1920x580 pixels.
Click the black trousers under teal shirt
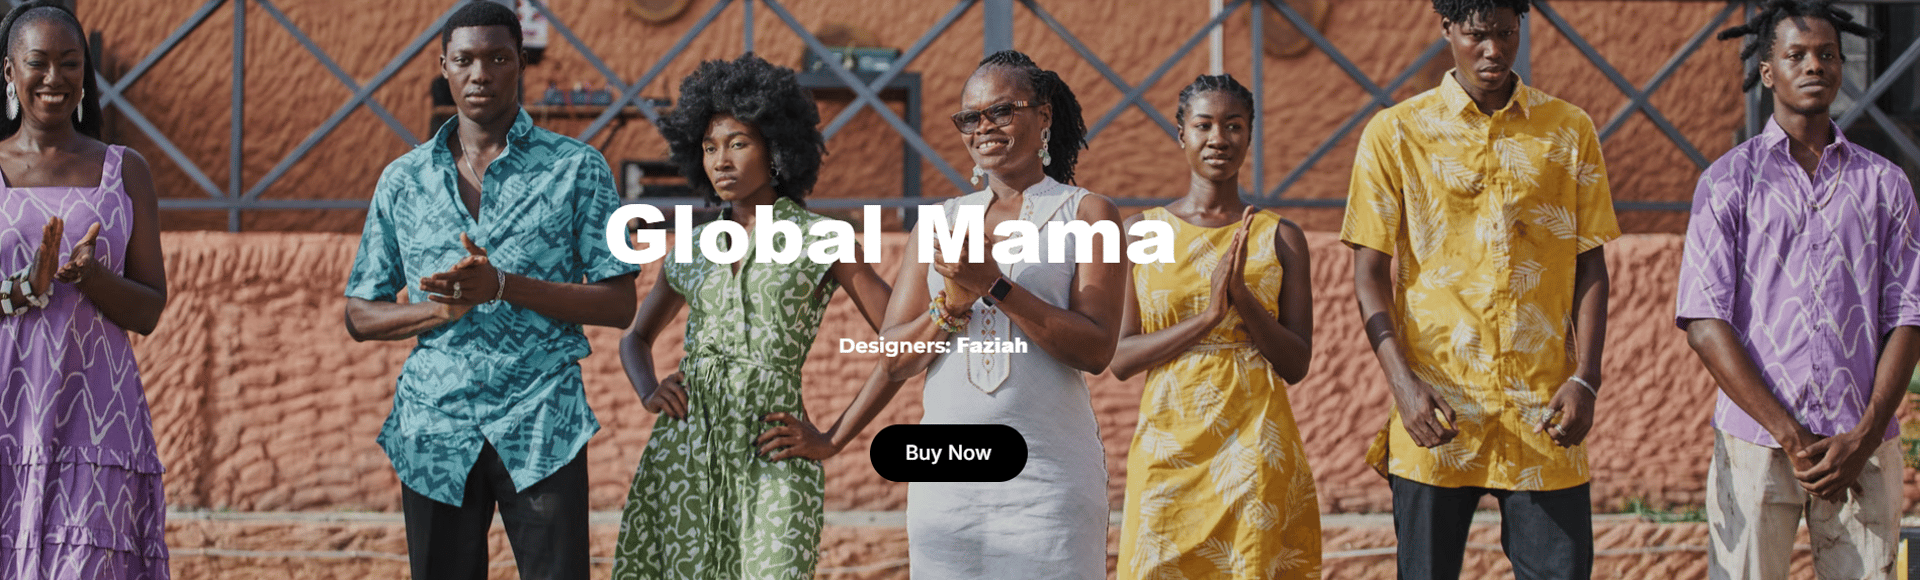pyautogui.click(x=497, y=520)
